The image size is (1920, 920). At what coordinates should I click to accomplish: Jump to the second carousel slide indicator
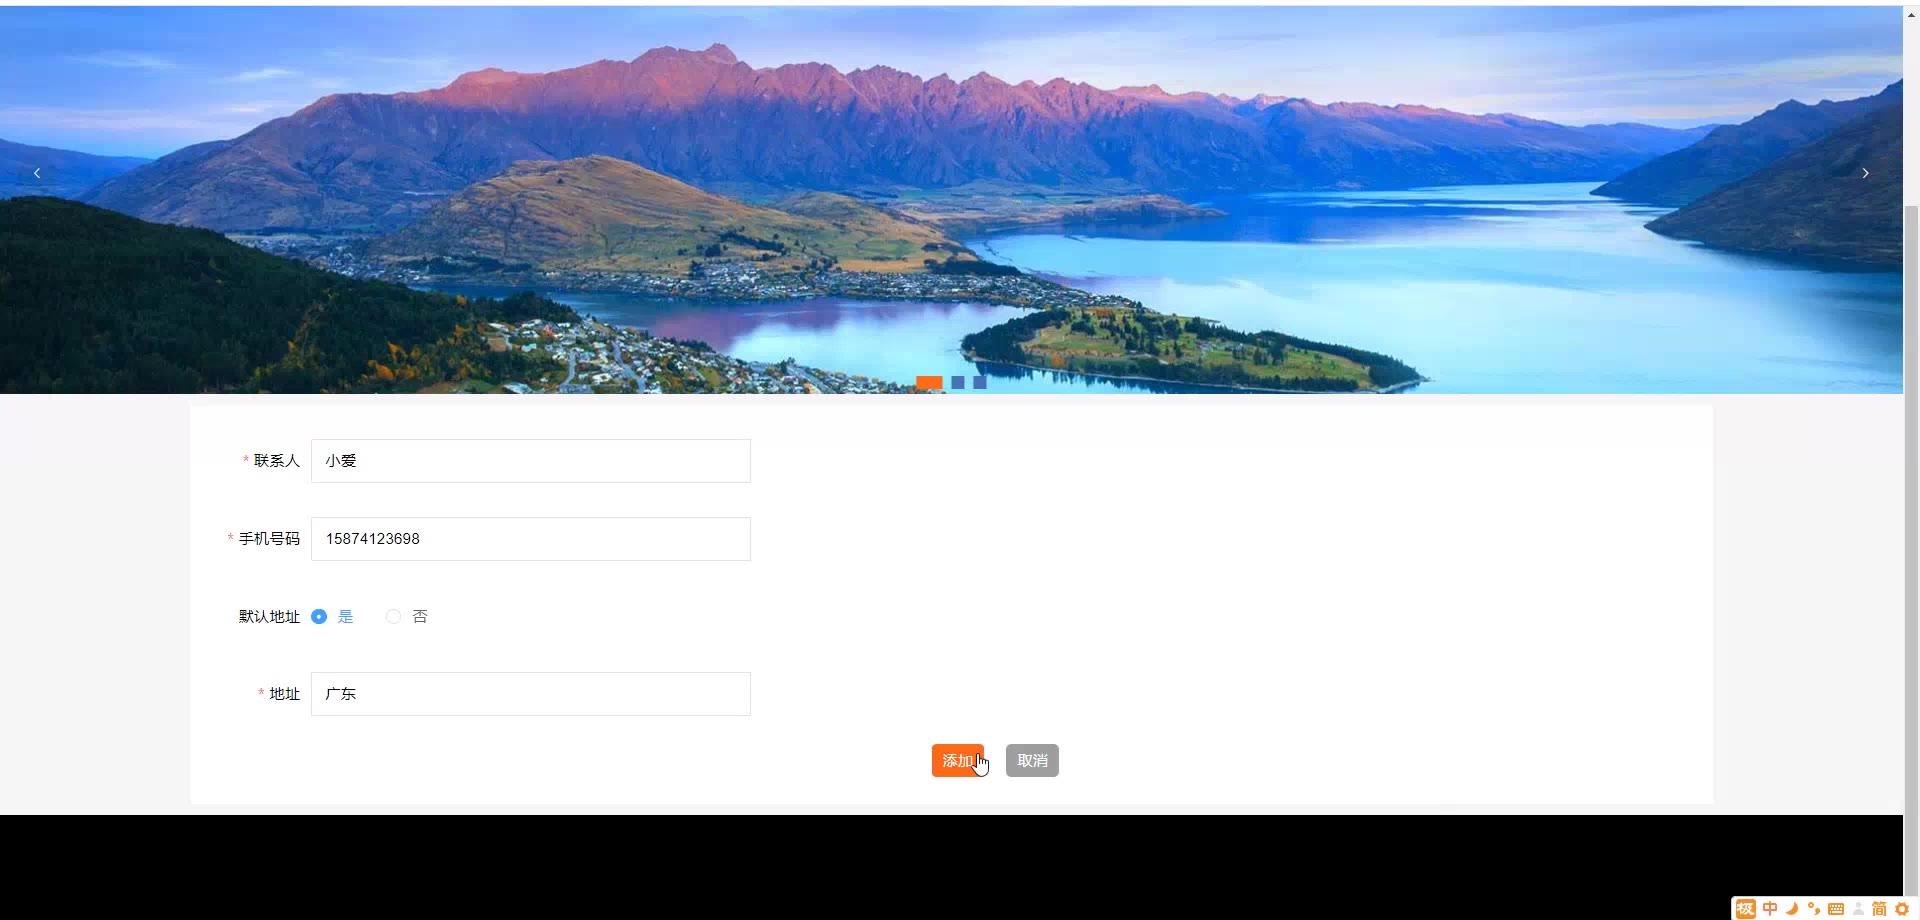click(958, 382)
